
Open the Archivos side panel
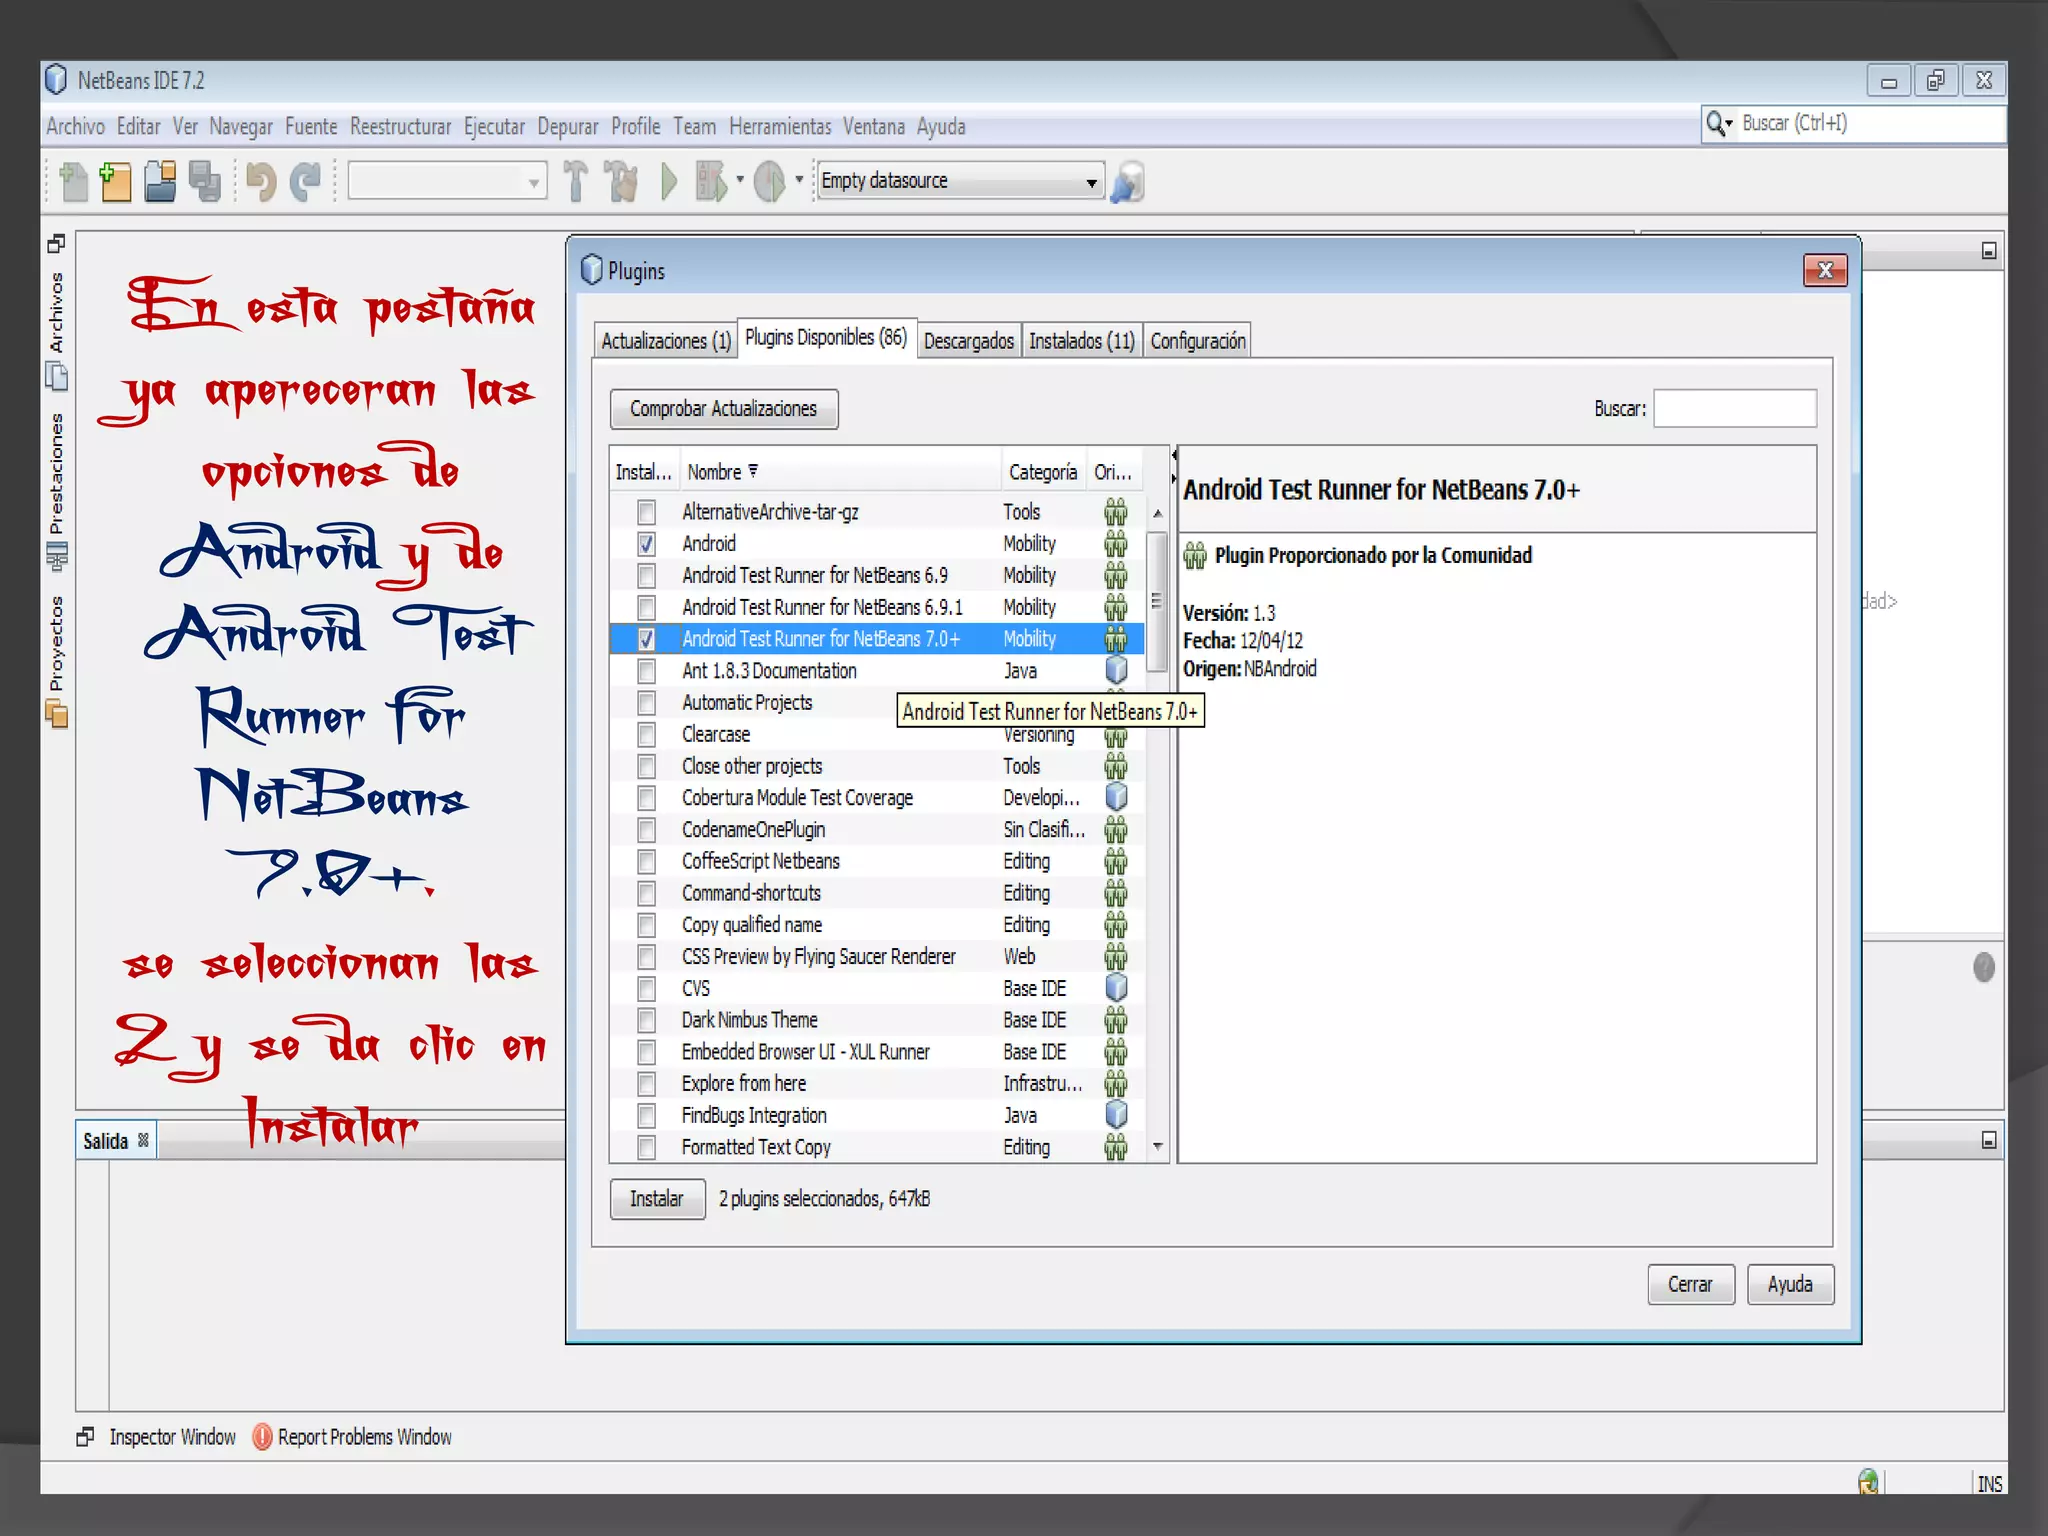[x=57, y=330]
